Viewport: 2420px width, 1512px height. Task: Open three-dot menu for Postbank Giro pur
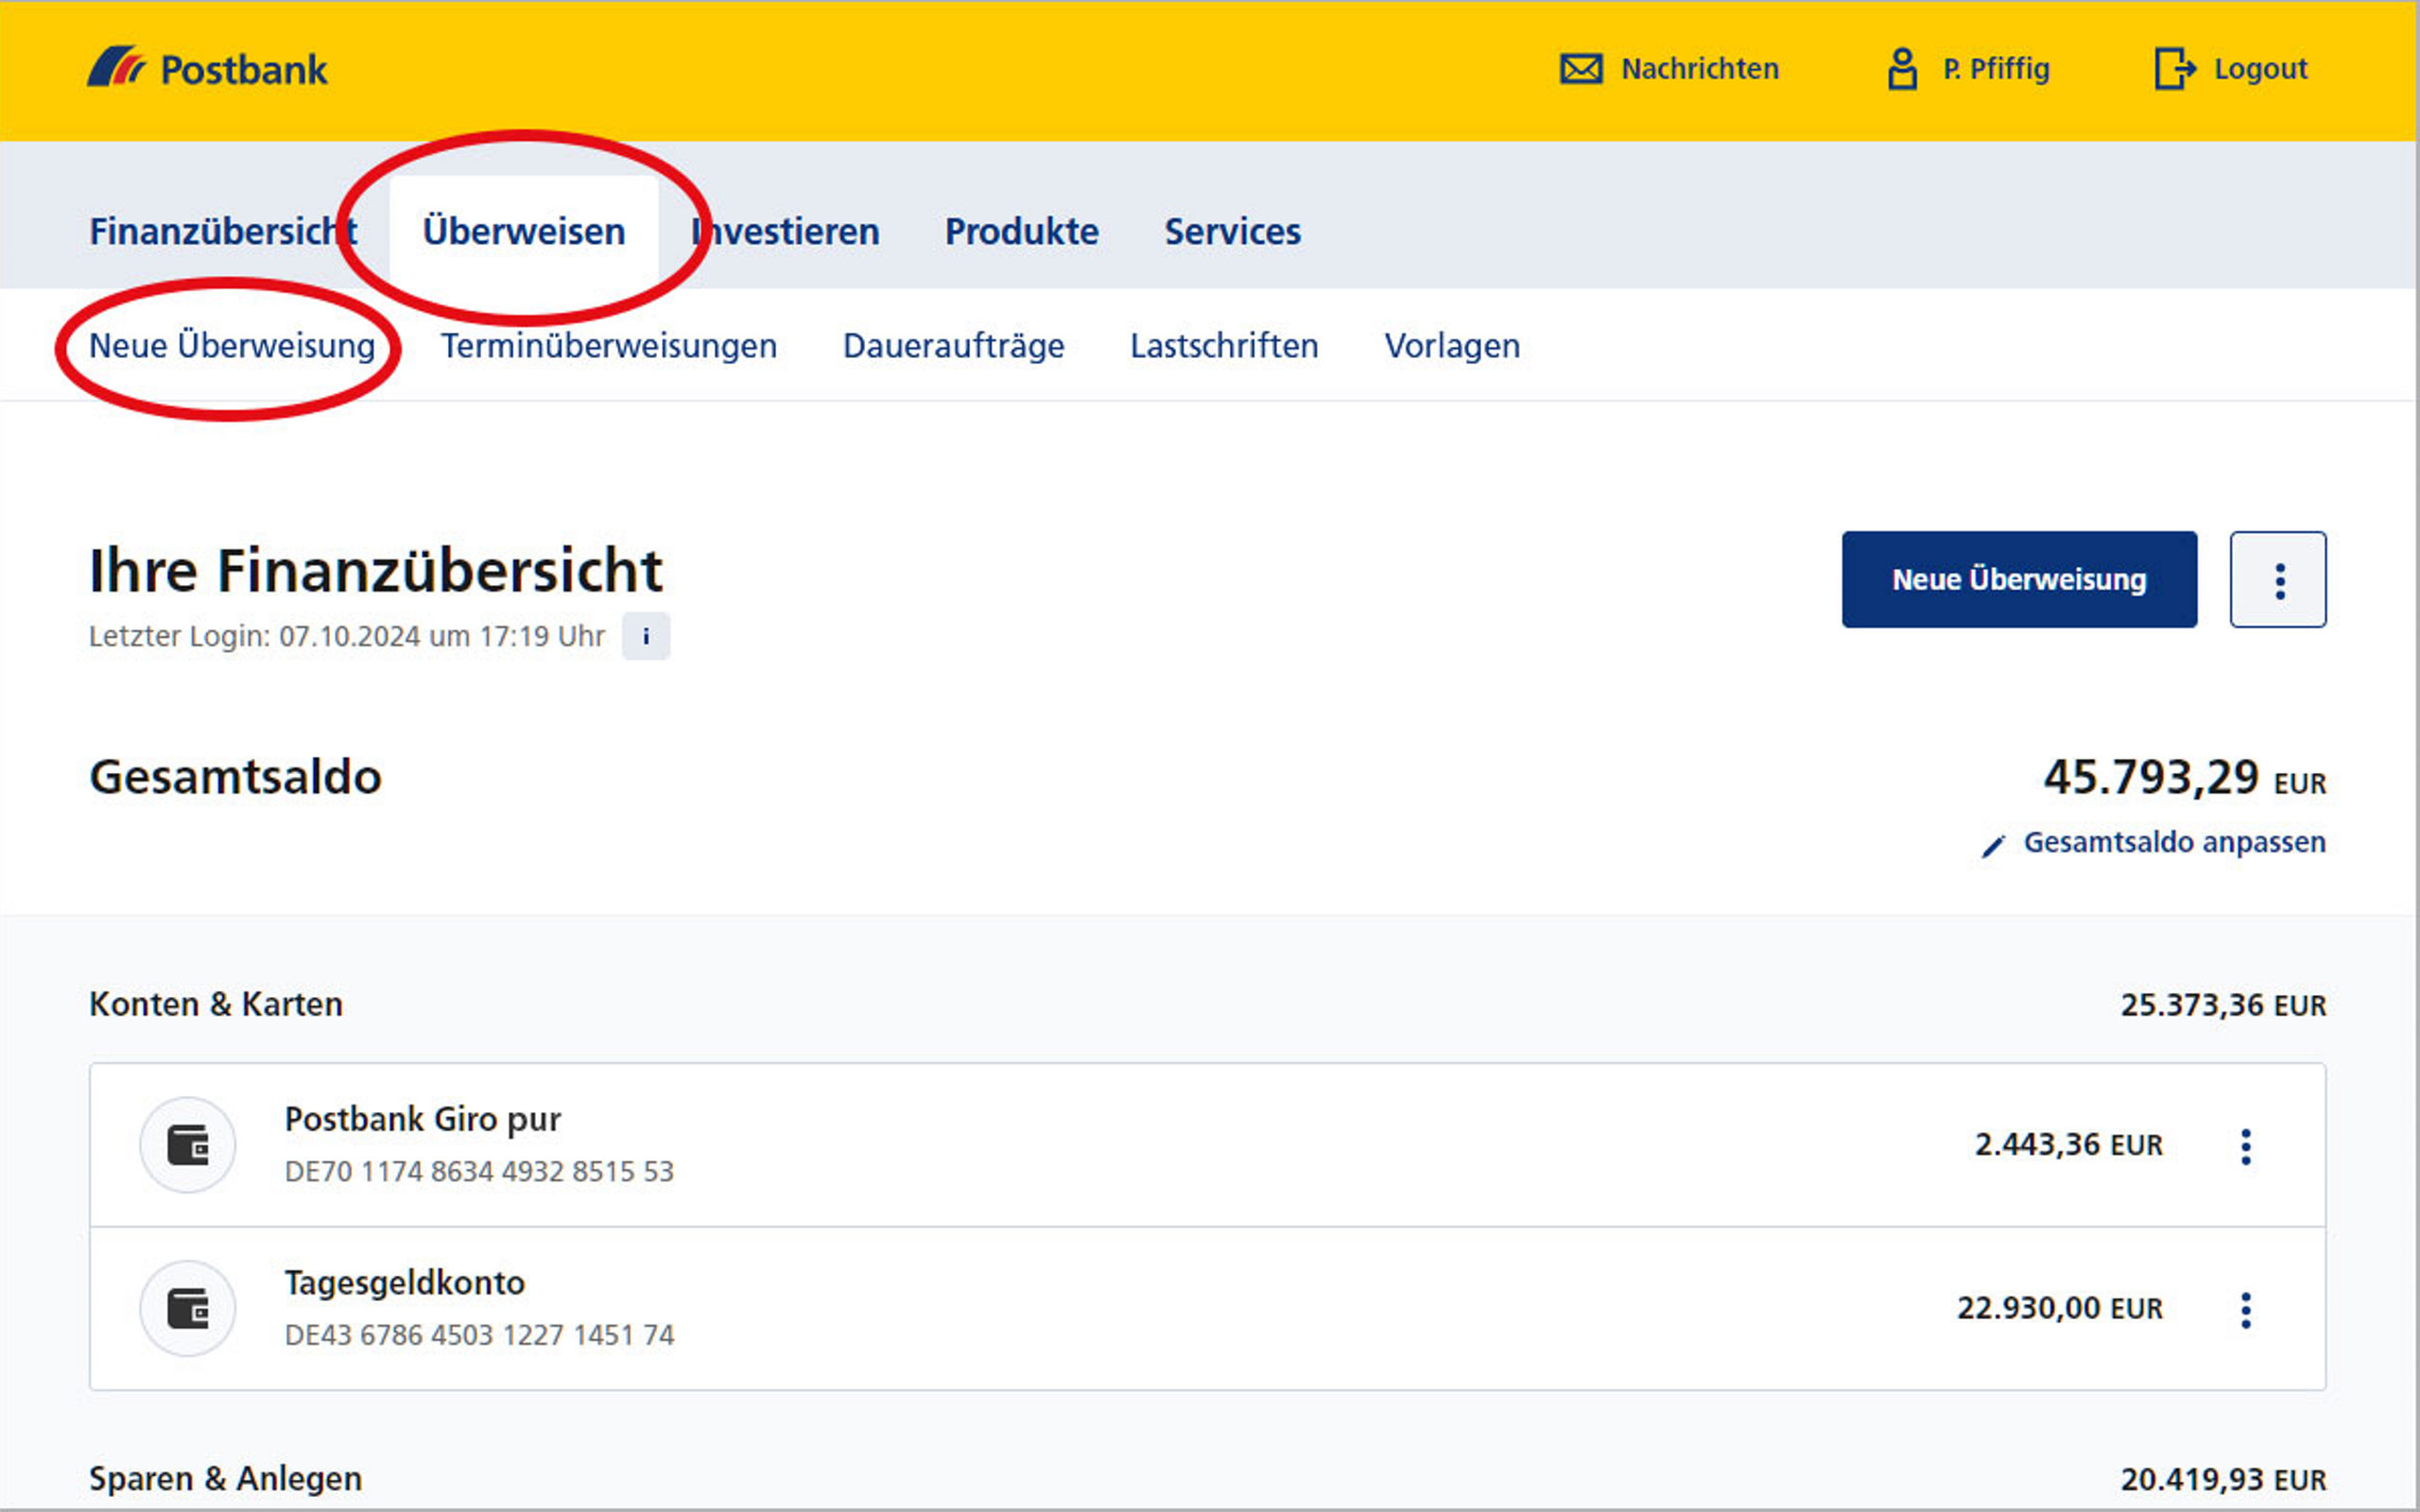2246,1146
